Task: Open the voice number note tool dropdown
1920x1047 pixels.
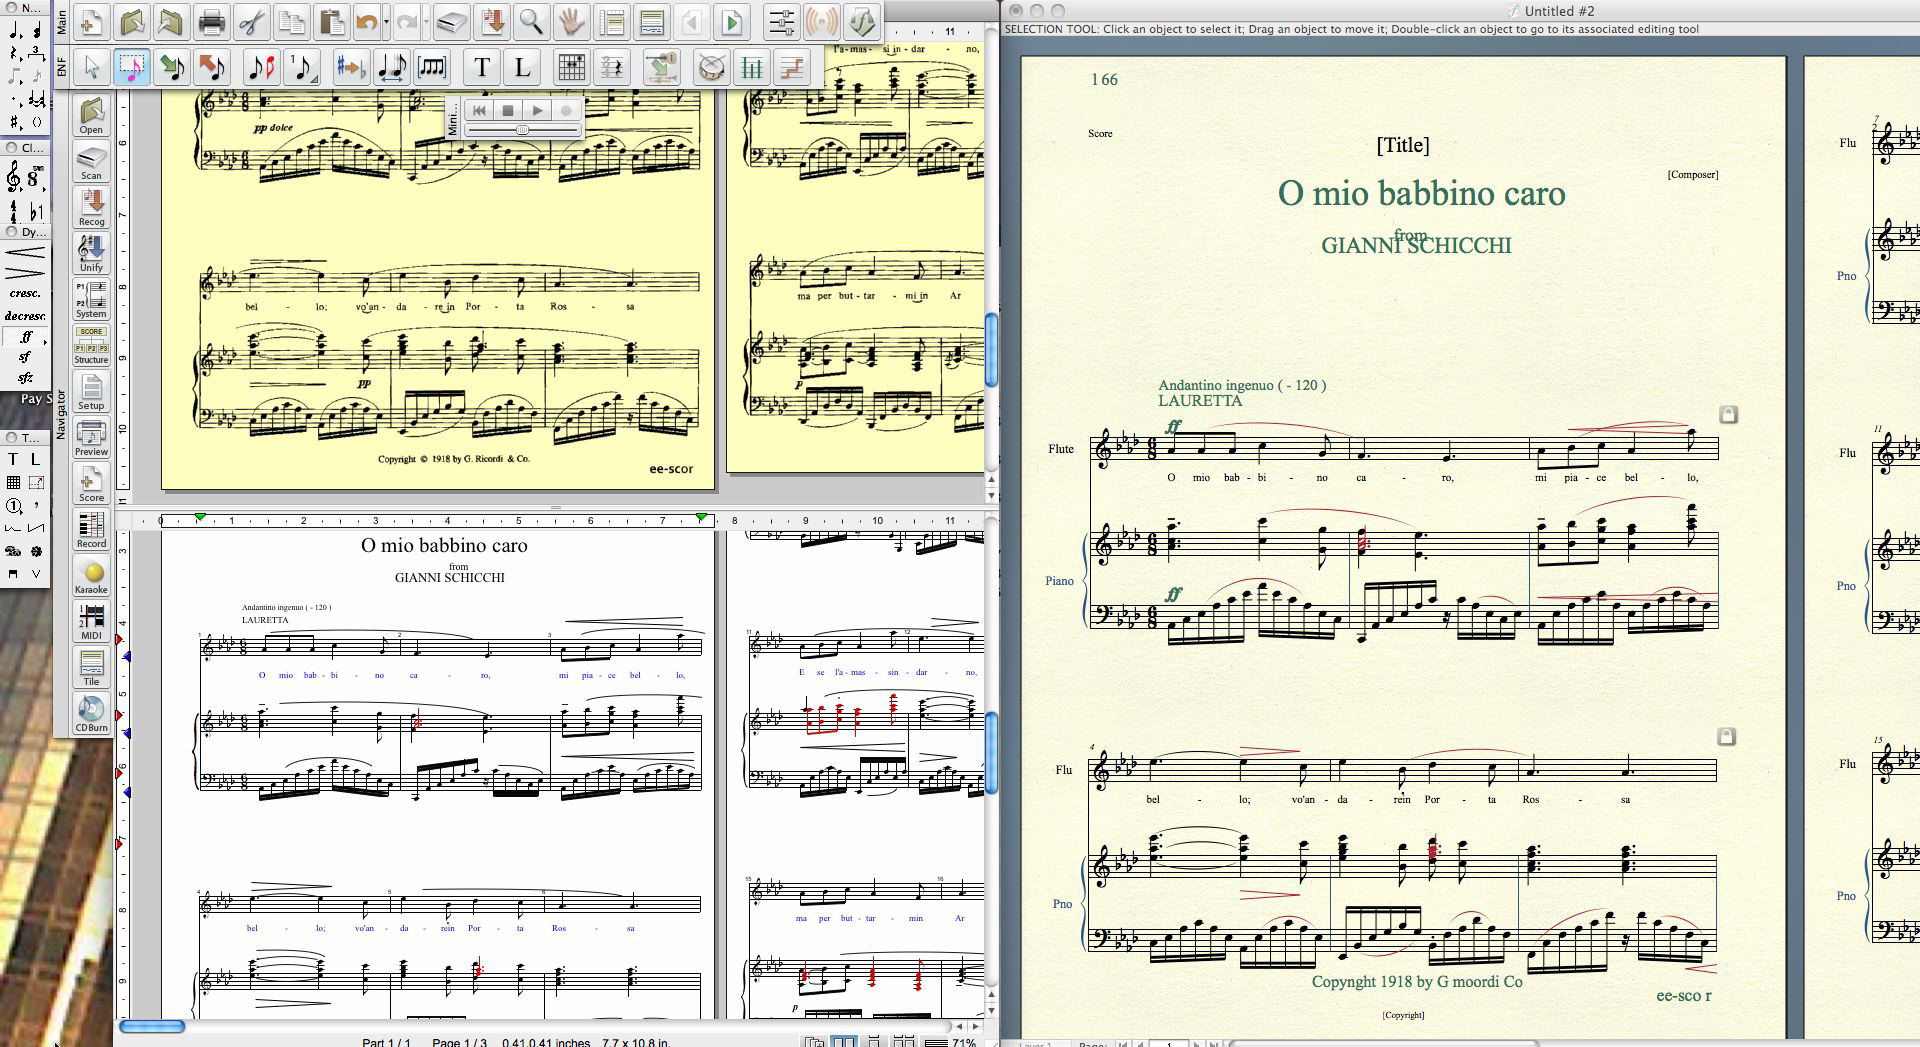Action: pyautogui.click(x=302, y=67)
